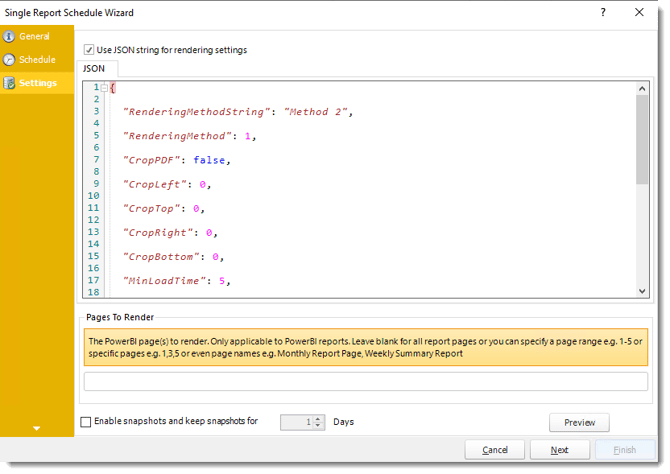This screenshot has height=474, width=670.
Task: Enable snapshots and keep snapshots checkbox
Action: tap(86, 422)
